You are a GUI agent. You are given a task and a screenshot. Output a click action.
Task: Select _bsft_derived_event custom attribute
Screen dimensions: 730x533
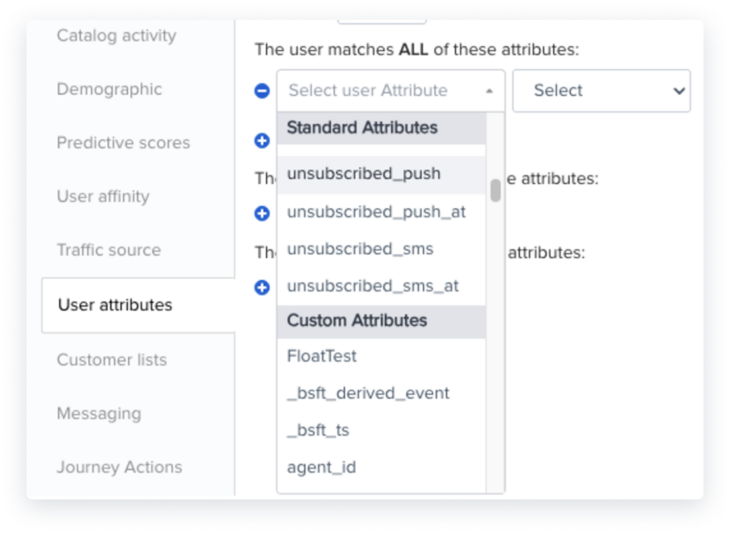click(381, 393)
